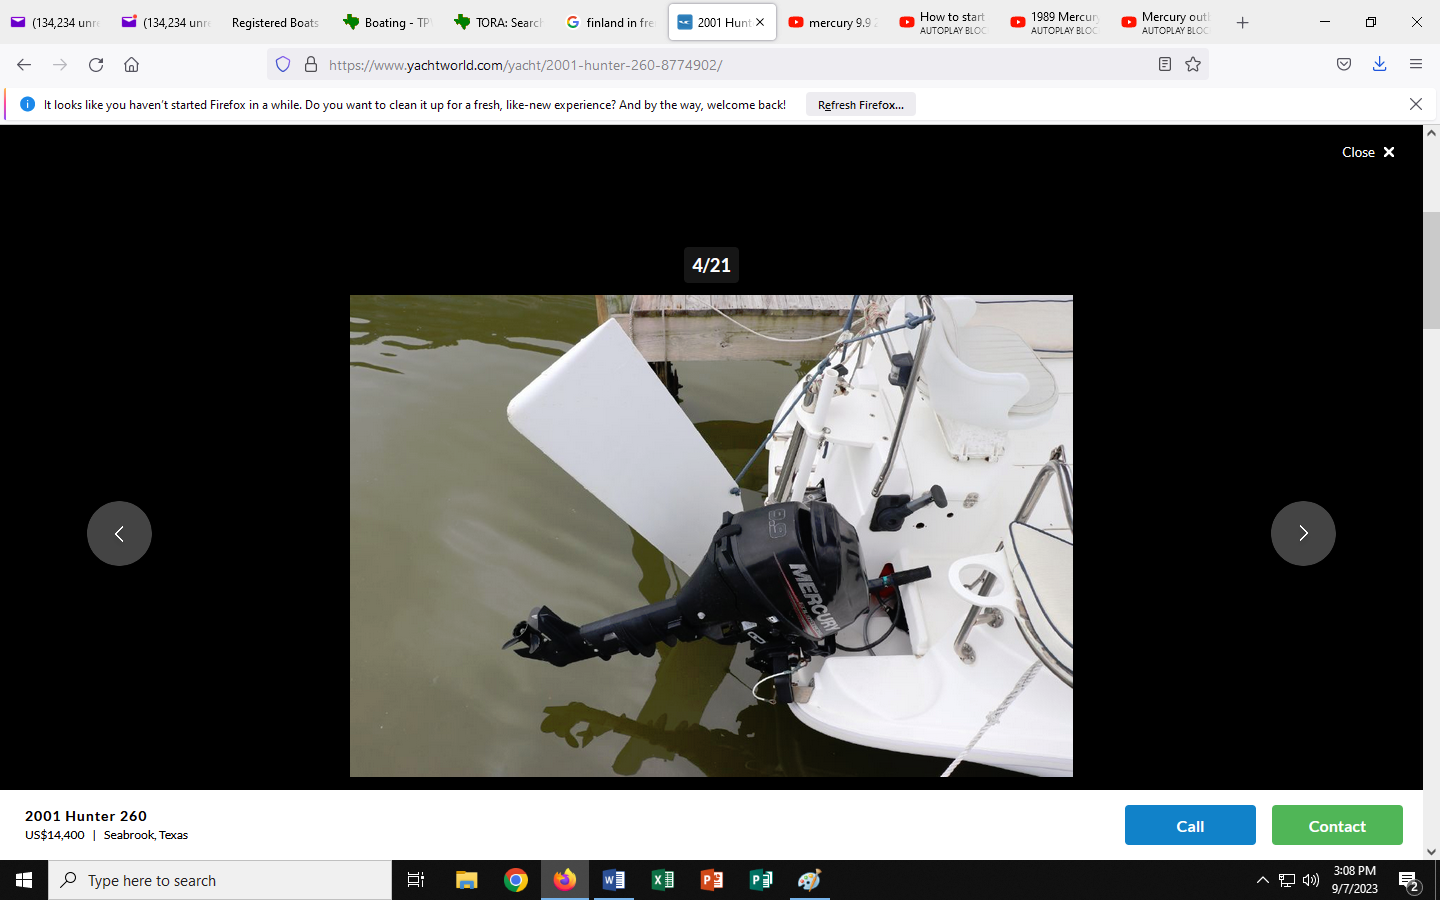Open Microsoft Publisher from taskbar

click(x=761, y=880)
